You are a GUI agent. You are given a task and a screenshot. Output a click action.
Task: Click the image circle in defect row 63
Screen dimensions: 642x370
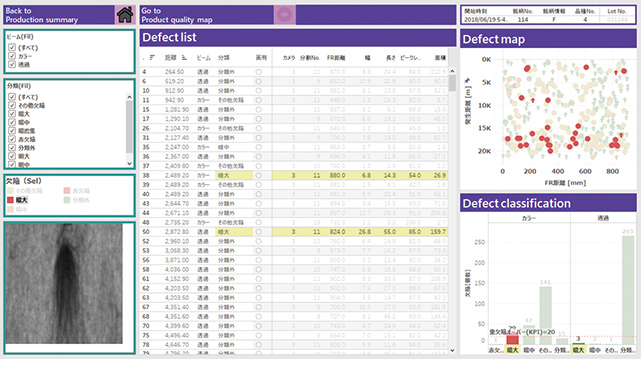point(258,298)
